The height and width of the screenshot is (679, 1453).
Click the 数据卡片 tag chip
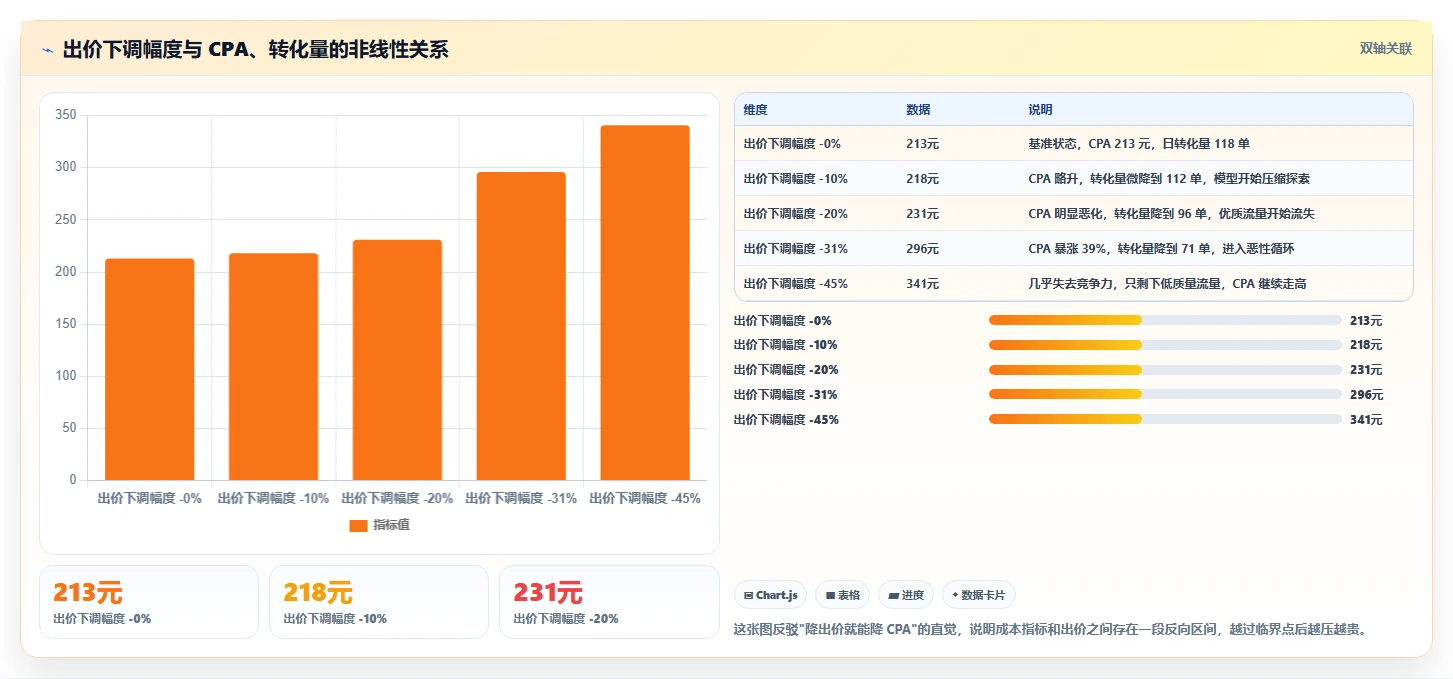979,595
